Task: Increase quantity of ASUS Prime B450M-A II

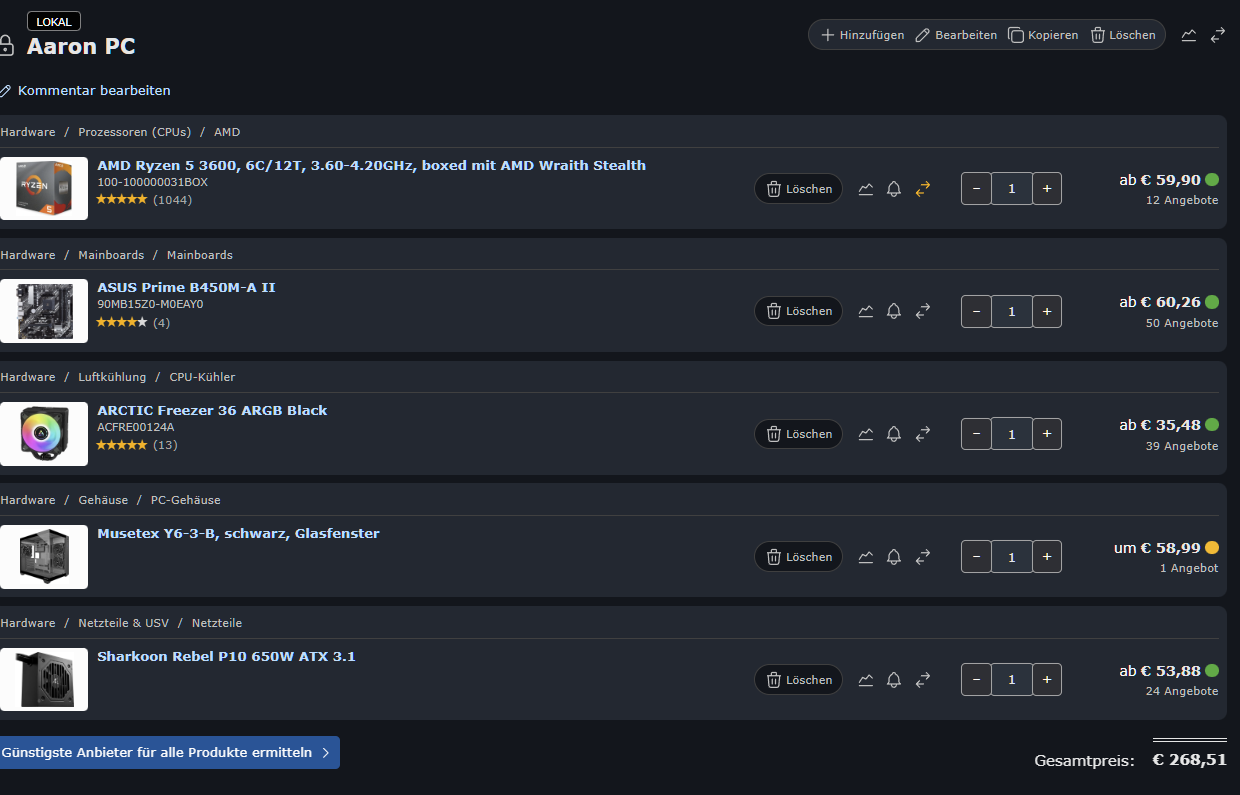Action: coord(1047,311)
